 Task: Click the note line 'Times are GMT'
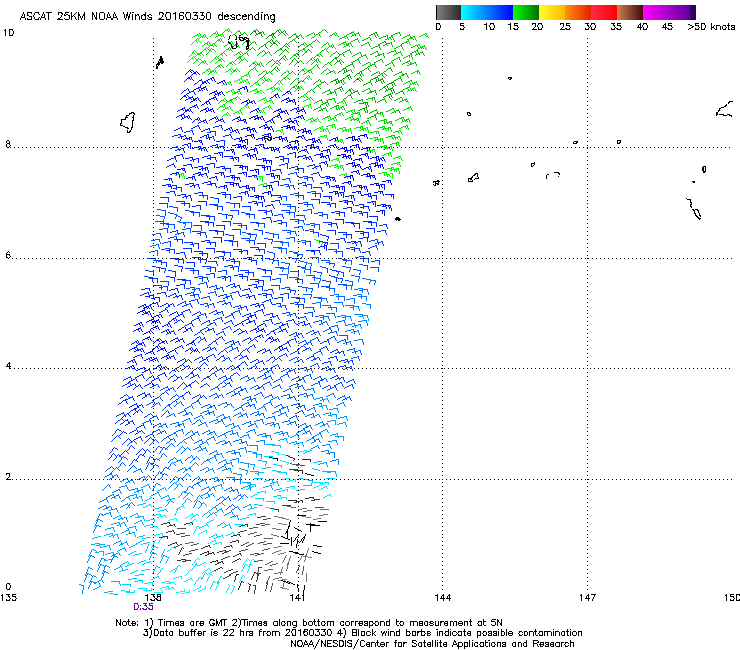pyautogui.click(x=193, y=623)
